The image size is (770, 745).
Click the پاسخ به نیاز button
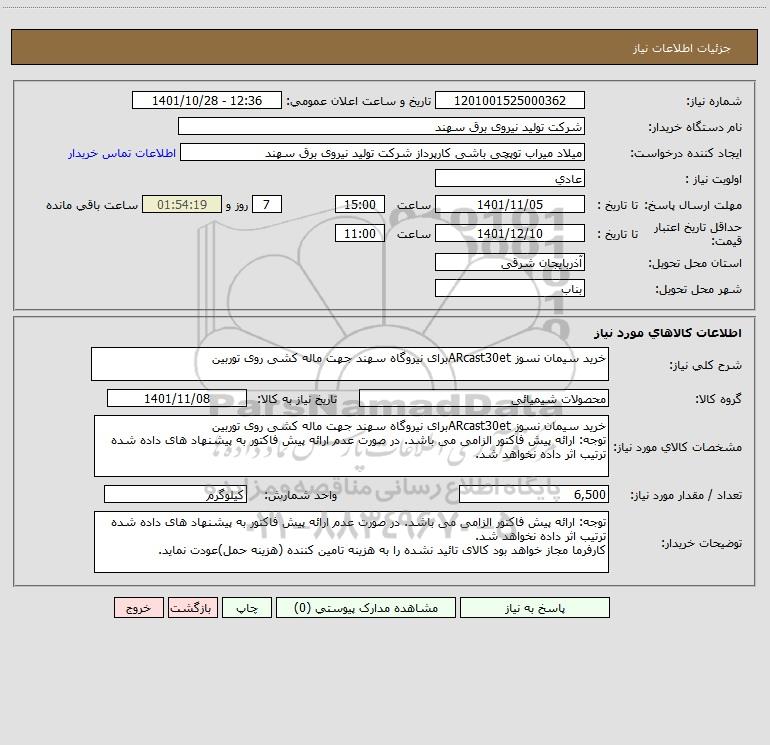pyautogui.click(x=535, y=607)
